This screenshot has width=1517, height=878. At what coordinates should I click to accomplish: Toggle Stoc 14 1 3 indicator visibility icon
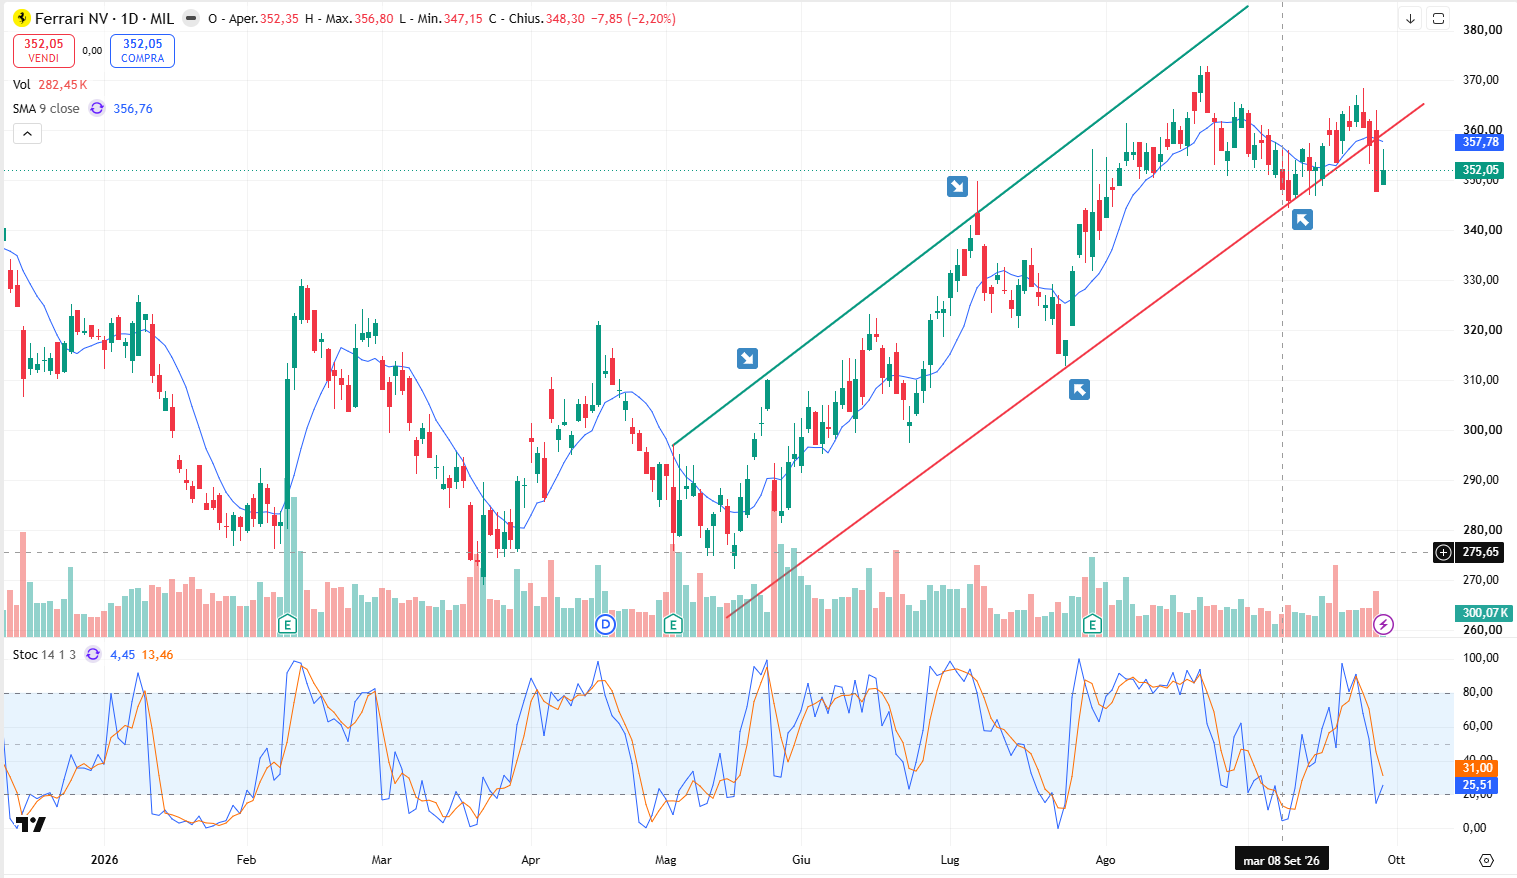(93, 654)
